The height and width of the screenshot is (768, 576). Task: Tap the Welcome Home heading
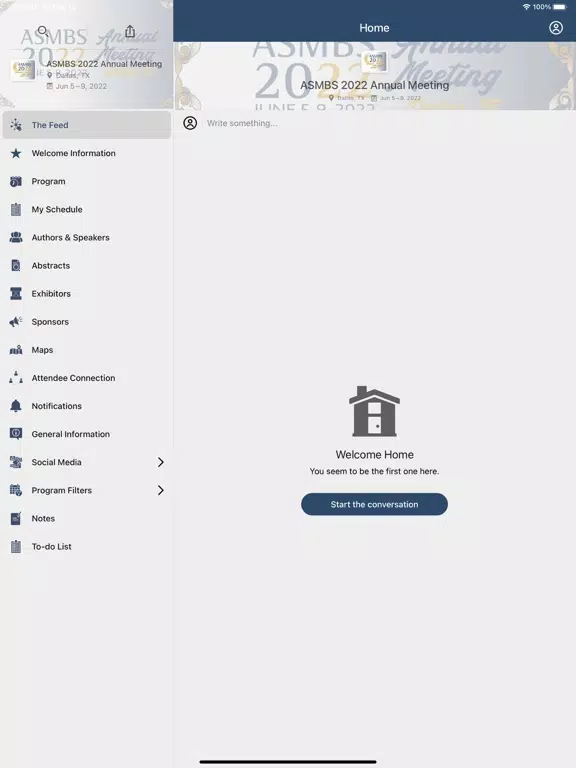click(374, 455)
